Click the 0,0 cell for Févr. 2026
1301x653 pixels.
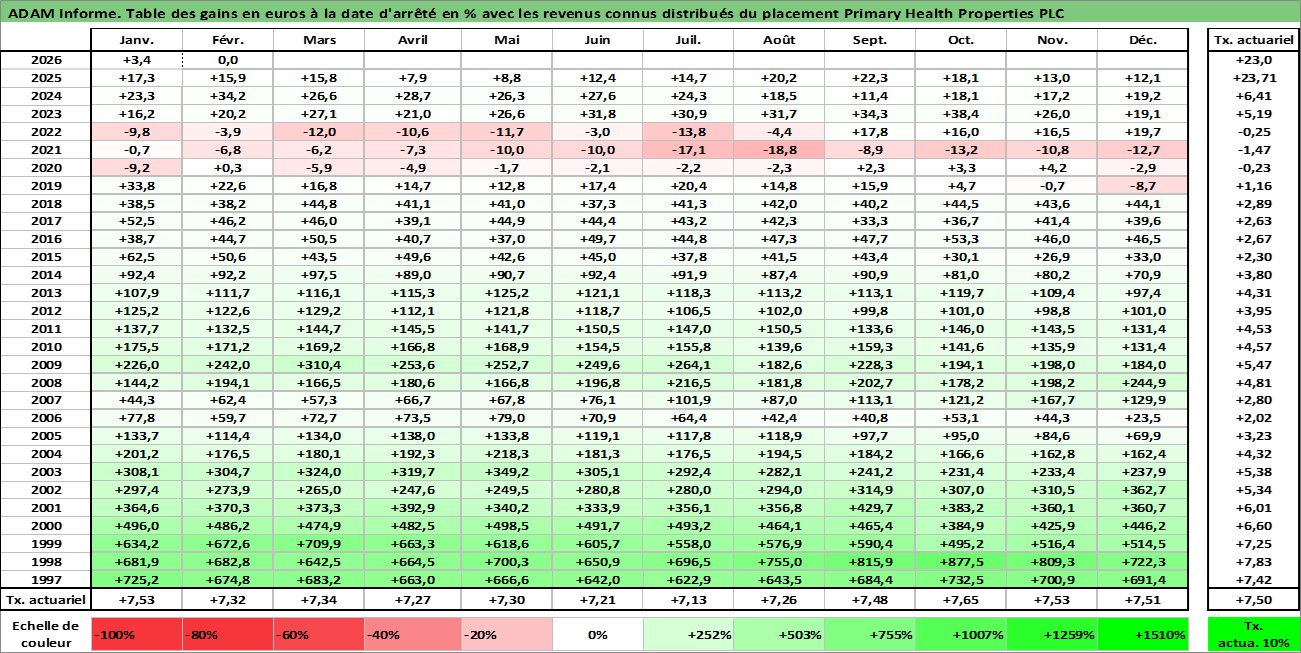coord(227,60)
